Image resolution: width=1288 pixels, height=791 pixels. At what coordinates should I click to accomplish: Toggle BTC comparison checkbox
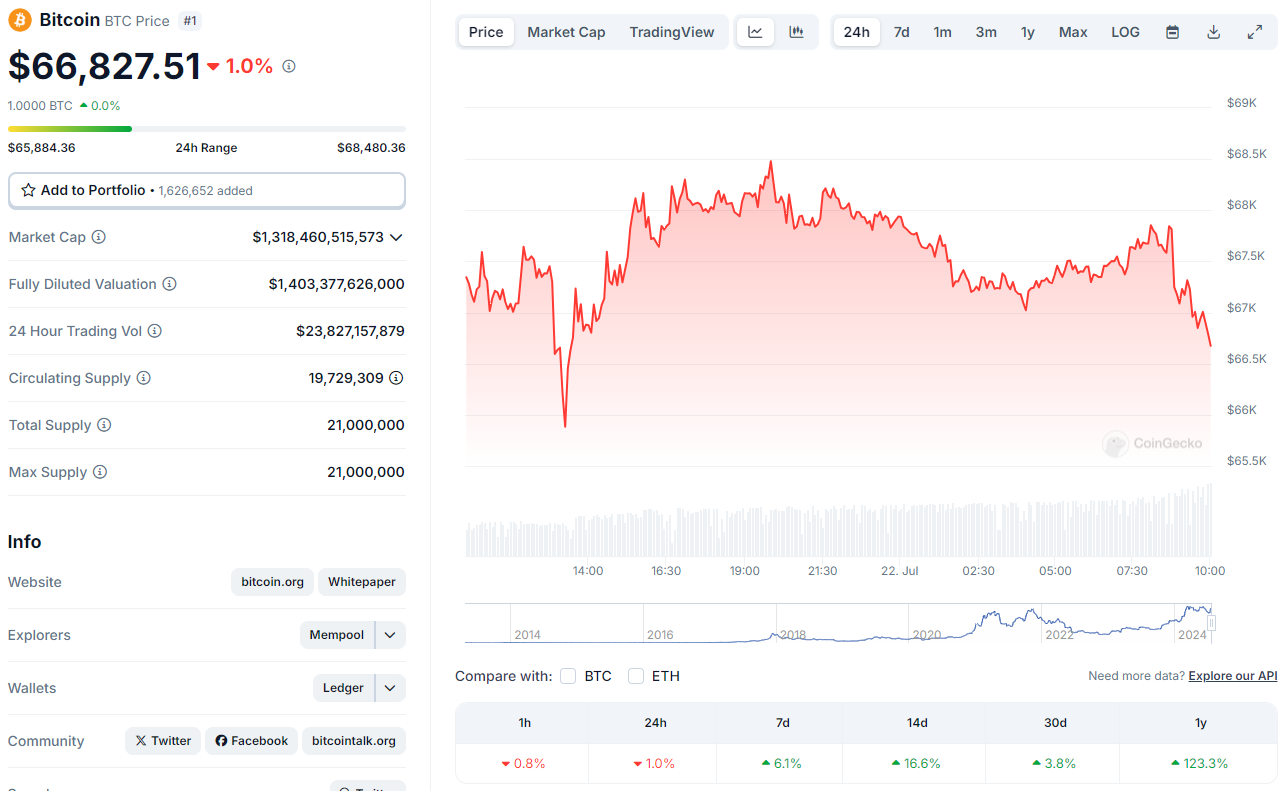click(568, 676)
